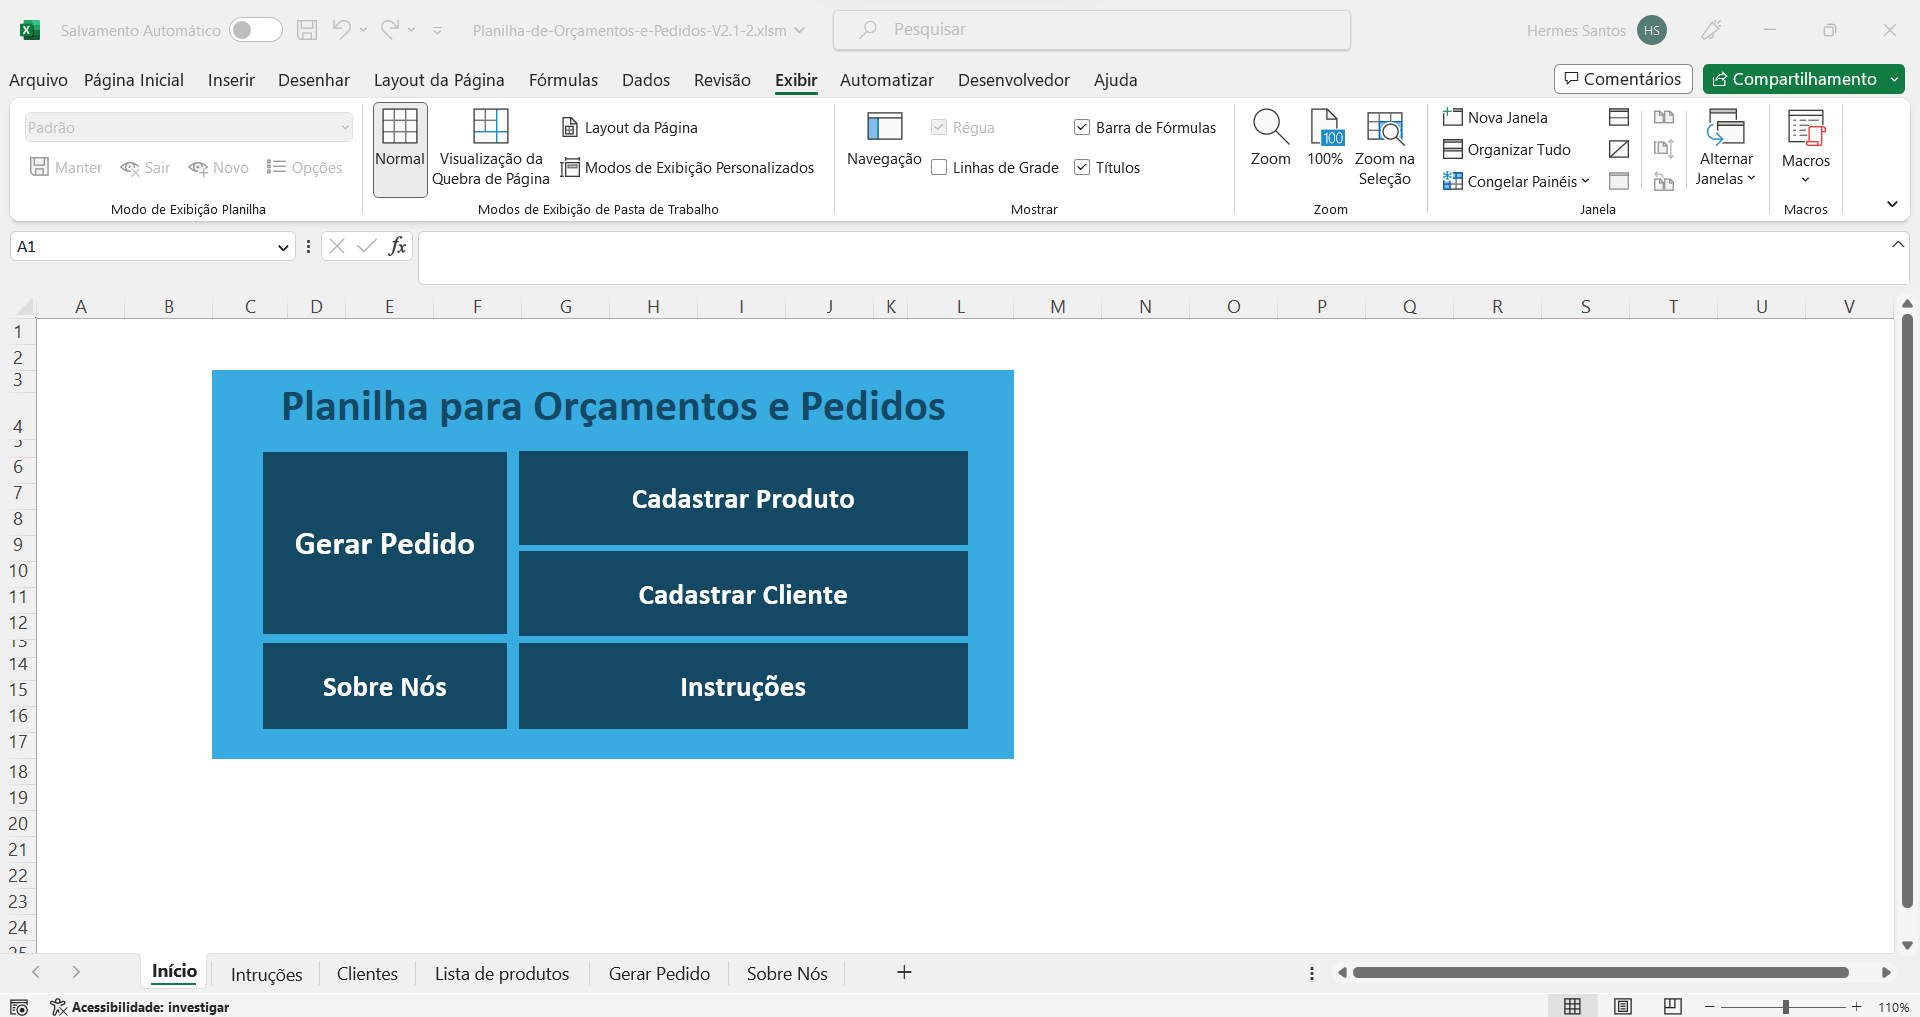
Task: Click status bar Normal view icon
Action: point(1573,1006)
